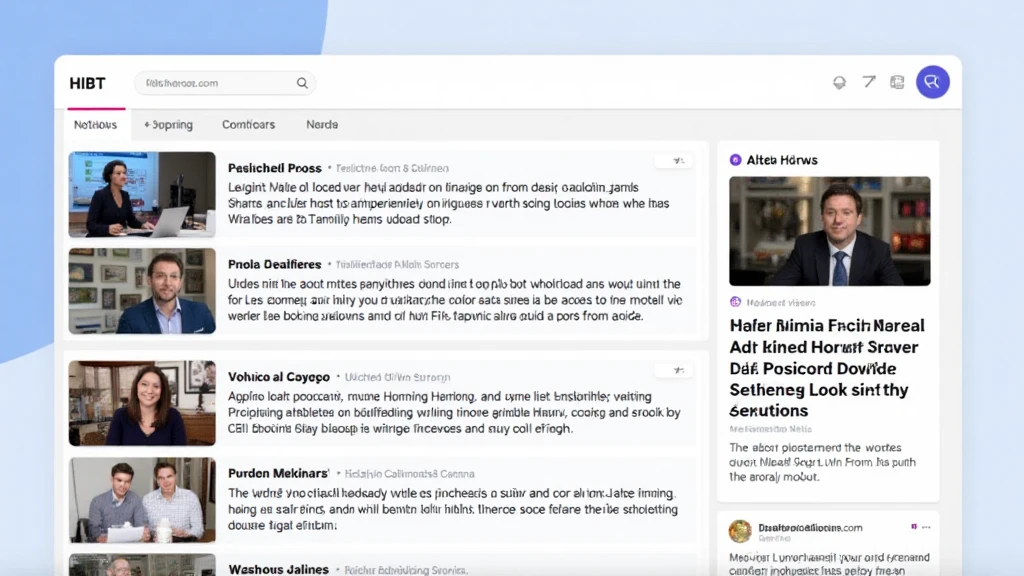Open the Paslichell Pross thumbnail image
Image resolution: width=1024 pixels, height=576 pixels.
point(142,195)
